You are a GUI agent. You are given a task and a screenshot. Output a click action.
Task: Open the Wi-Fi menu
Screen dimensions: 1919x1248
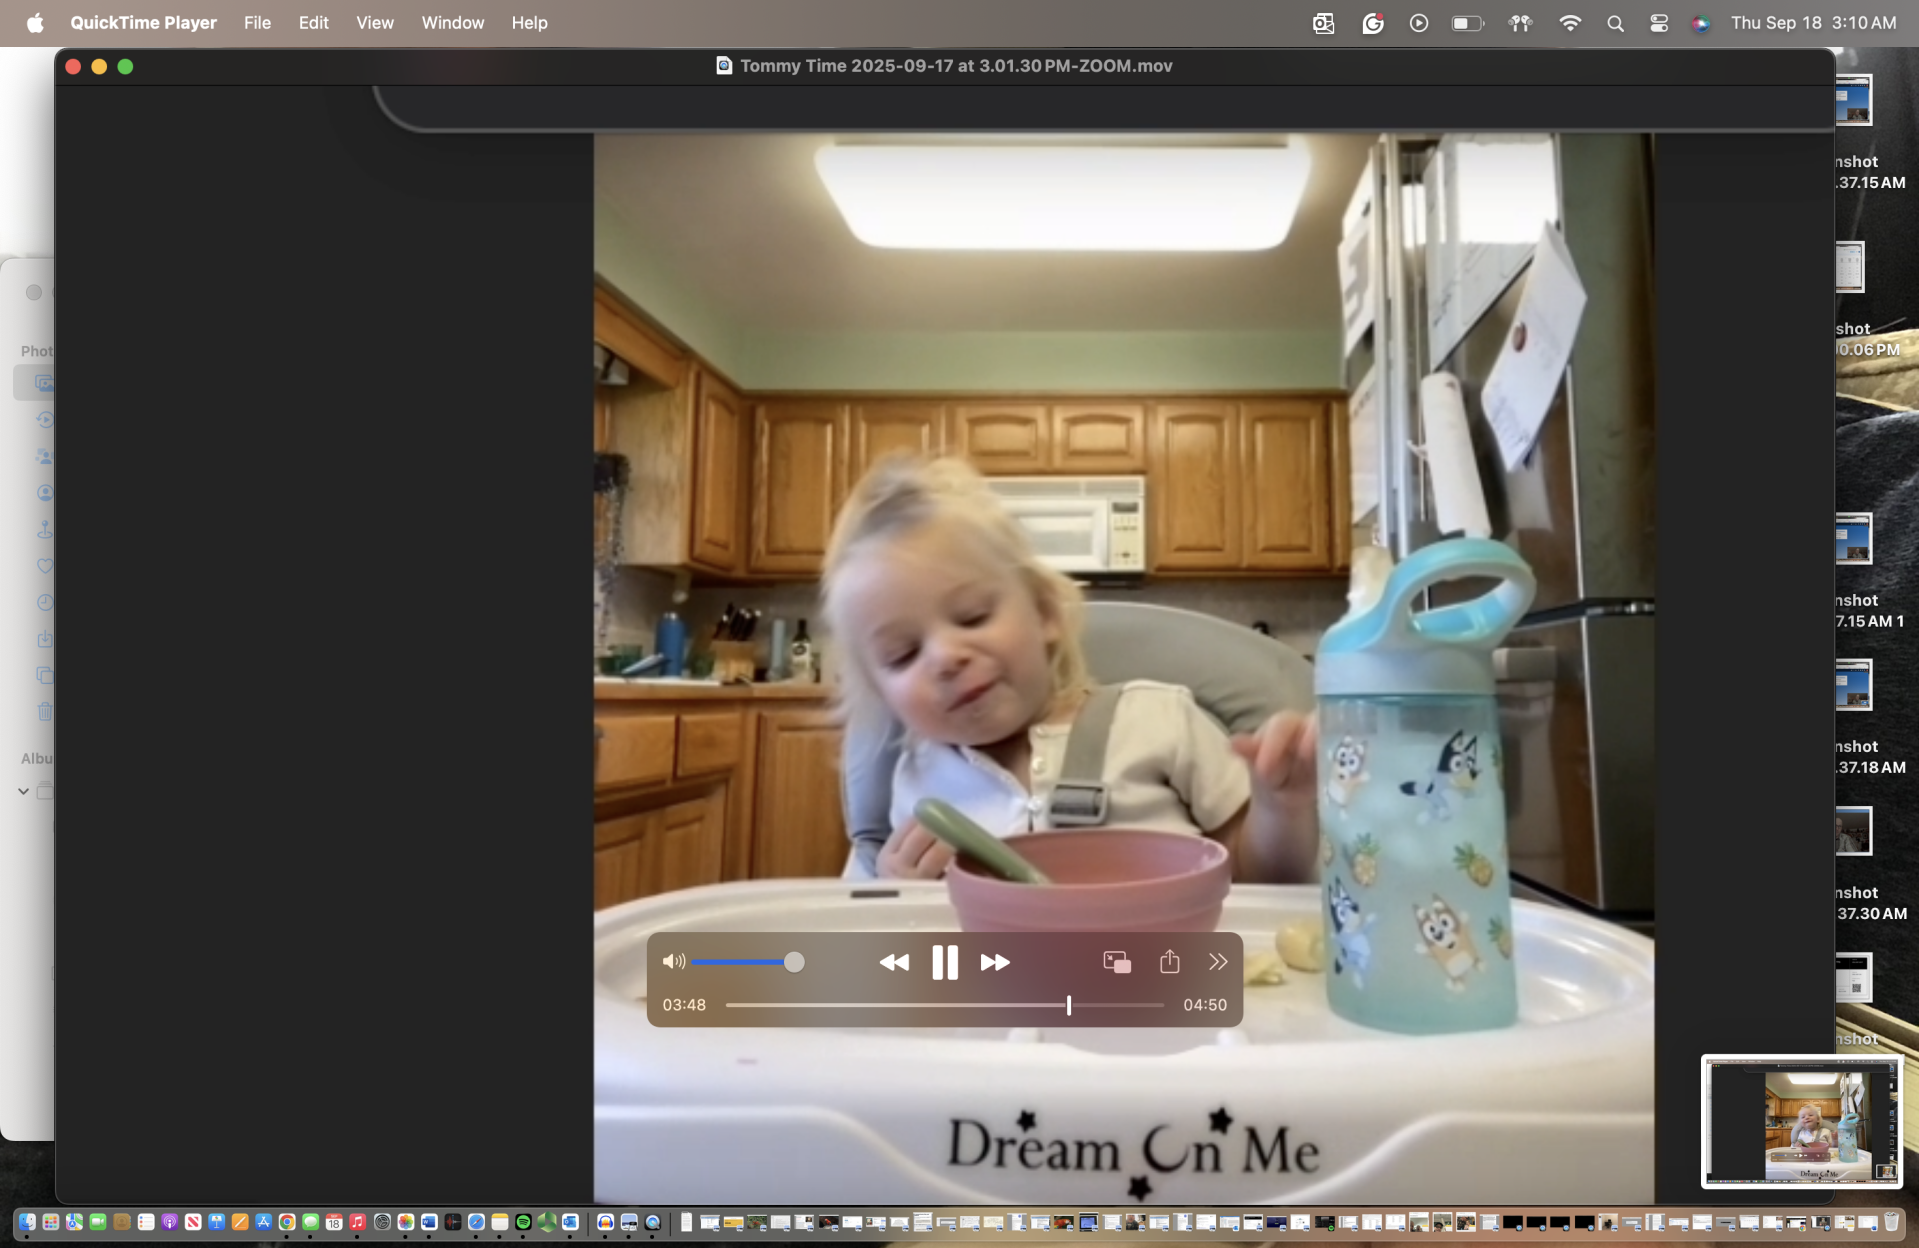coord(1570,23)
